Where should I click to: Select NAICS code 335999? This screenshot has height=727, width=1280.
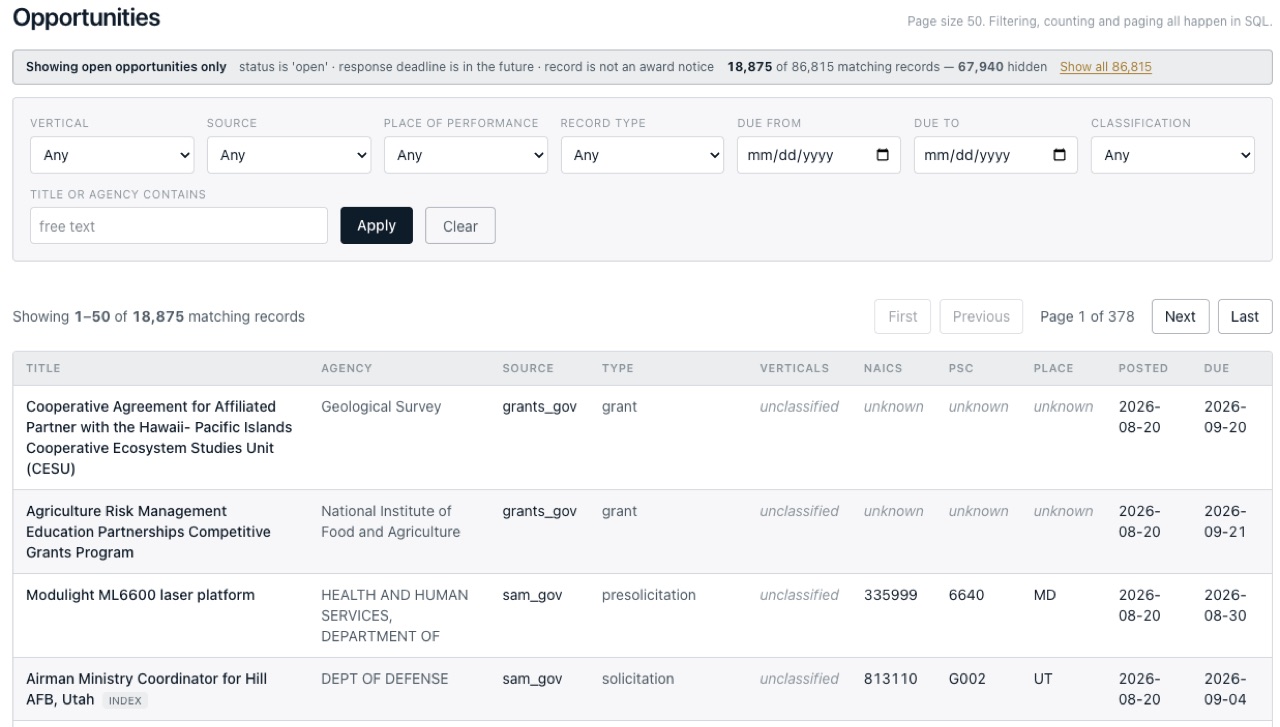[891, 595]
